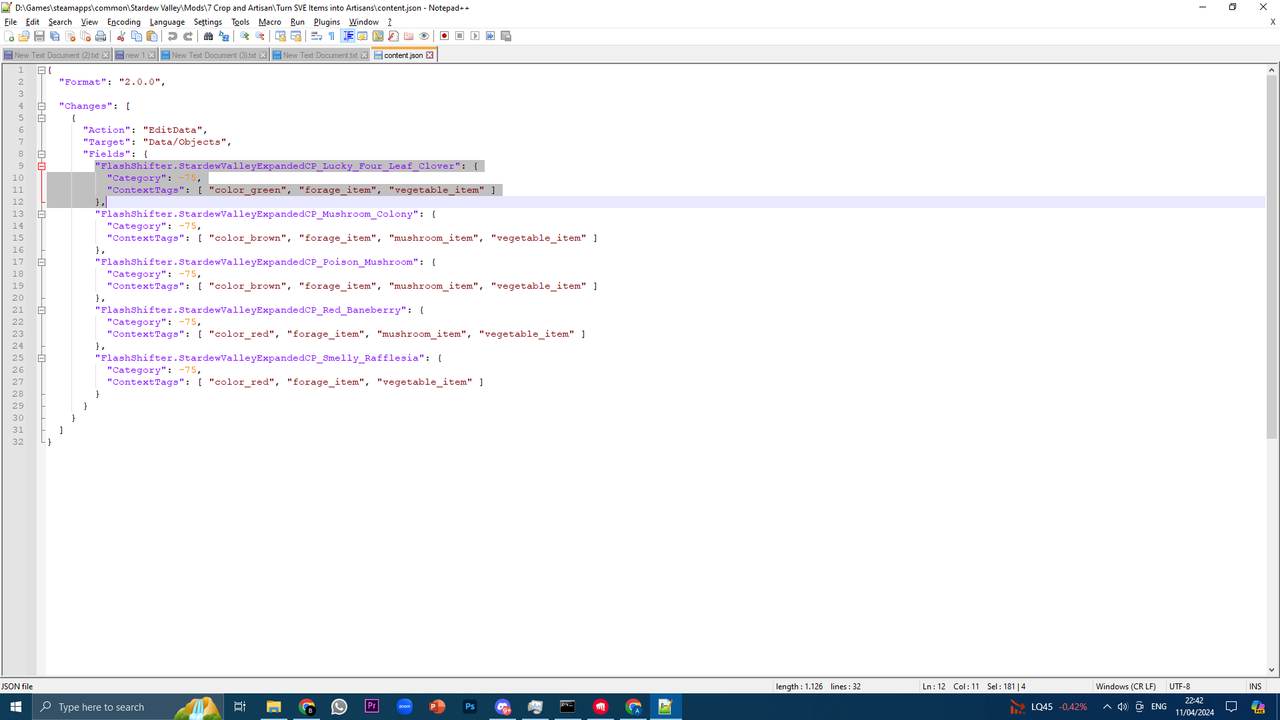This screenshot has width=1280, height=720.
Task: Close the new 1 tab
Action: (x=151, y=55)
